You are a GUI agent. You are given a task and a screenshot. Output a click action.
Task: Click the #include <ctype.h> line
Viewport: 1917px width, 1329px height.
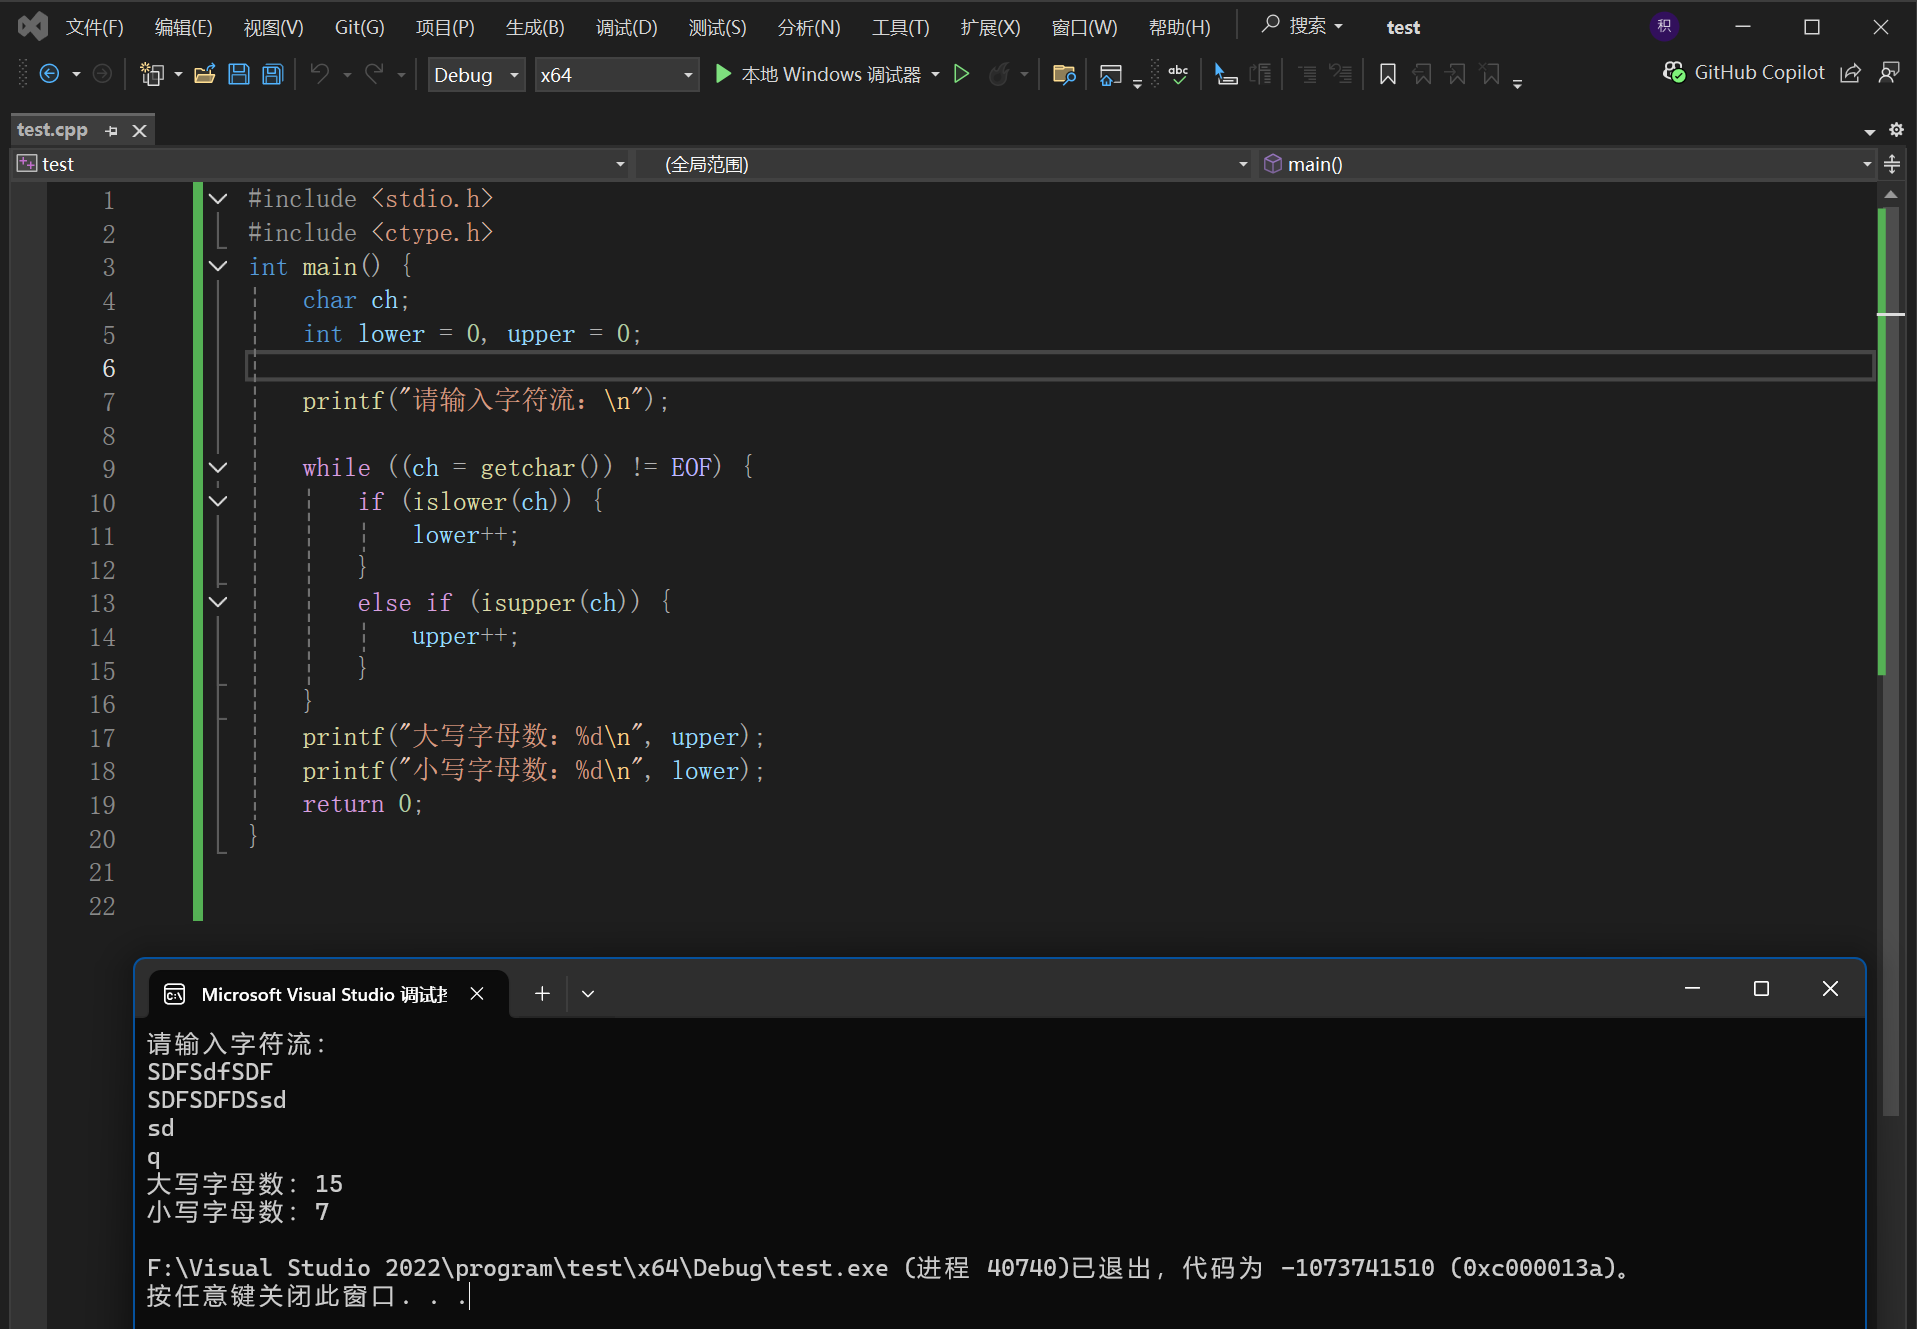[x=371, y=233]
